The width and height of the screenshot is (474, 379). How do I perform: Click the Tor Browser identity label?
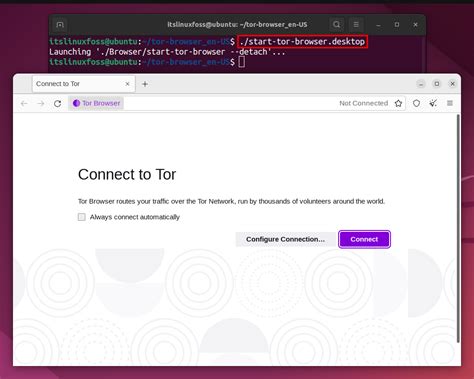coord(96,103)
